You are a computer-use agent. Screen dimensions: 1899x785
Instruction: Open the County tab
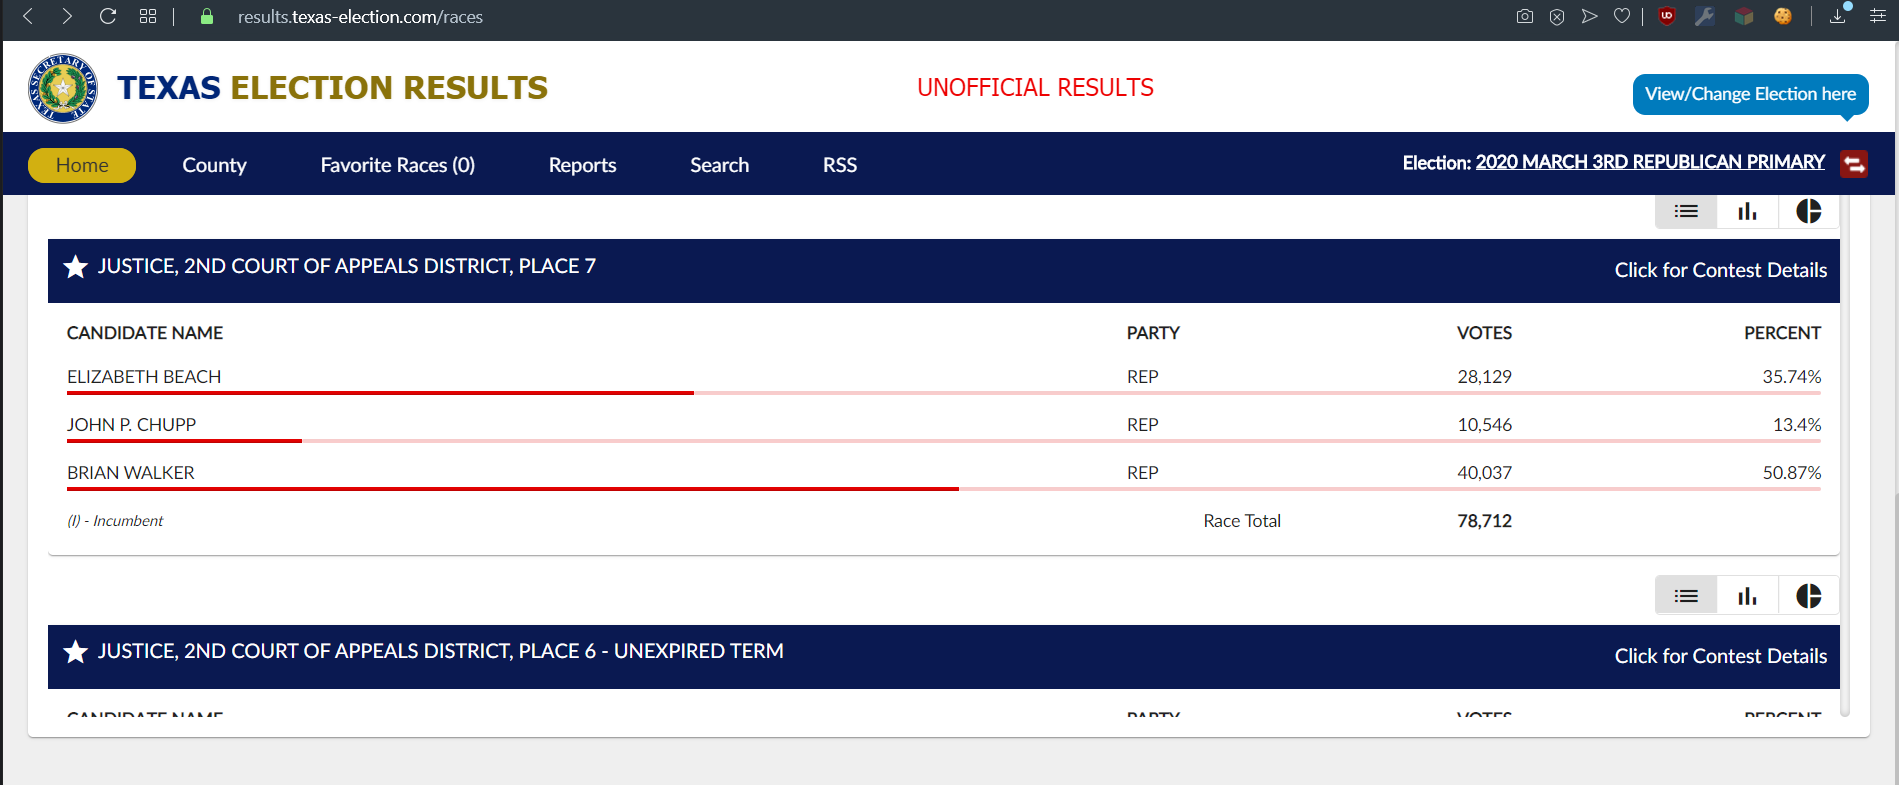[x=214, y=165]
